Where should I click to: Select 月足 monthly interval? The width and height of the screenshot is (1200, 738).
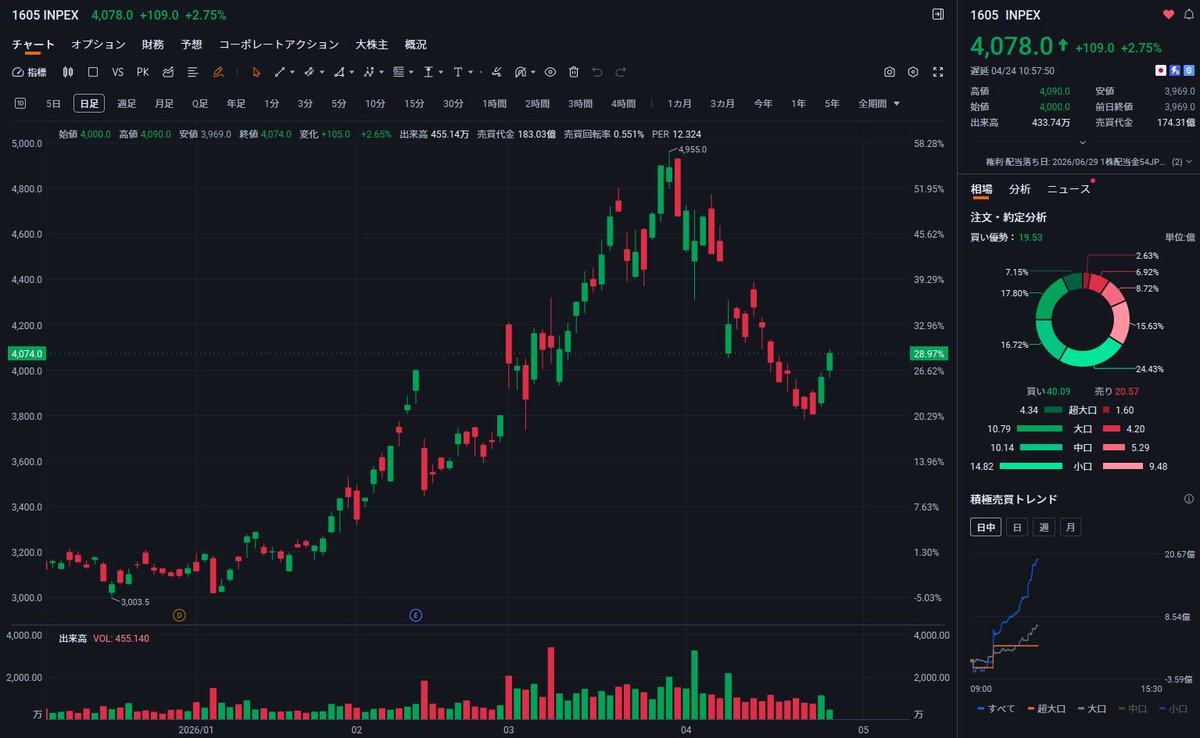click(163, 103)
